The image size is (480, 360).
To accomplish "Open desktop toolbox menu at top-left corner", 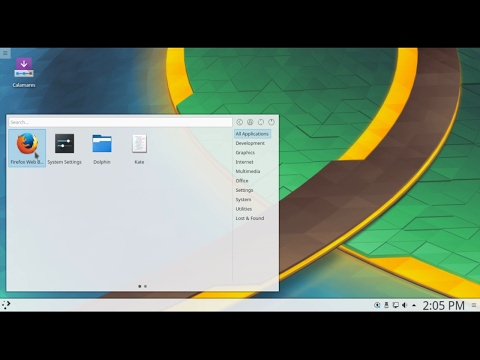I will (x=5, y=53).
